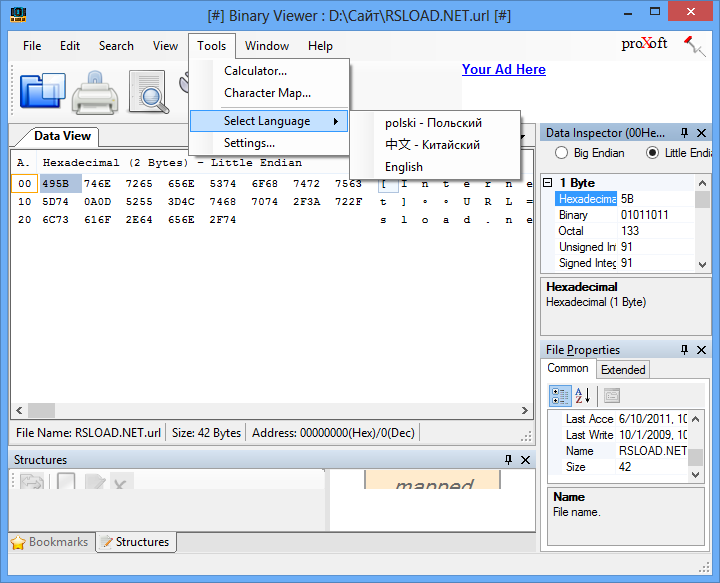
Task: Select polski language option
Action: (435, 123)
